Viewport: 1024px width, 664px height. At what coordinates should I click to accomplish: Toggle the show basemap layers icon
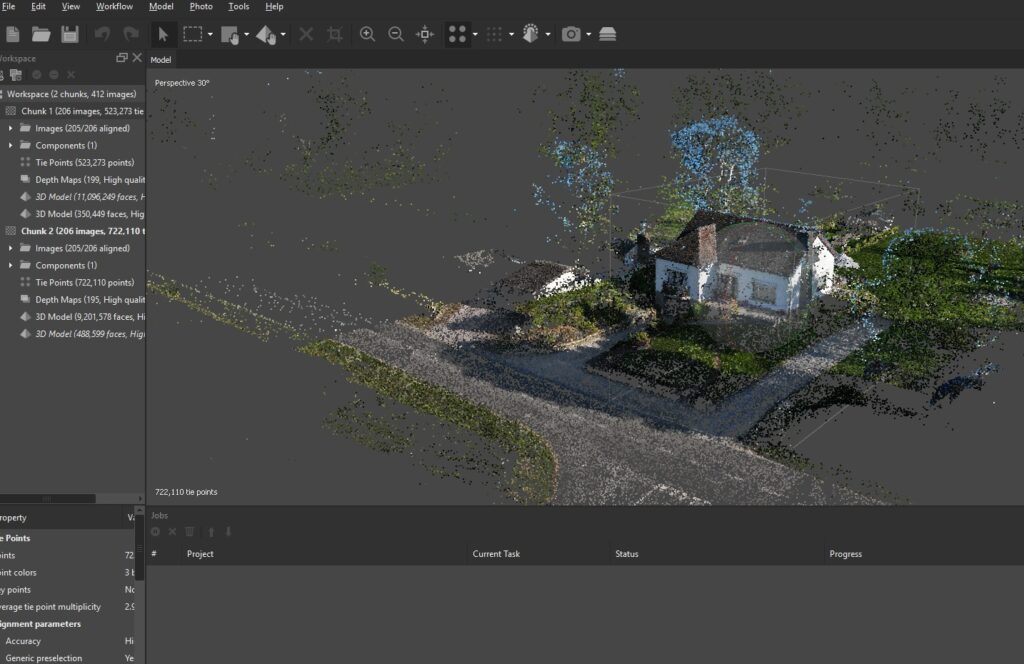click(x=608, y=34)
